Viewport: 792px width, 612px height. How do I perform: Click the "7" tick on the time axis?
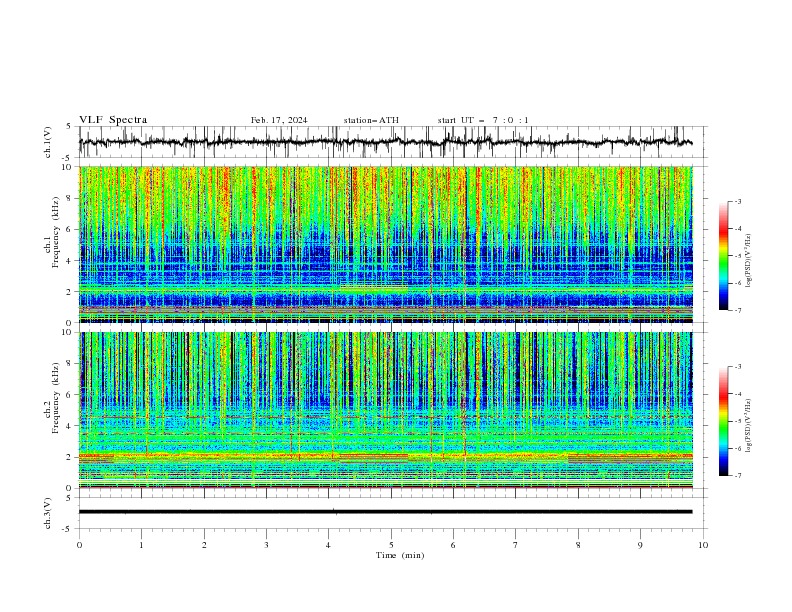click(x=516, y=545)
